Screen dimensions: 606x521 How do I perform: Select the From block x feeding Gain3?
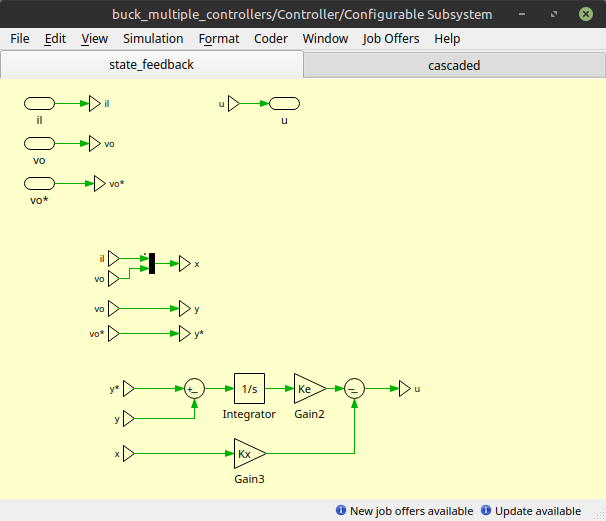[x=129, y=453]
